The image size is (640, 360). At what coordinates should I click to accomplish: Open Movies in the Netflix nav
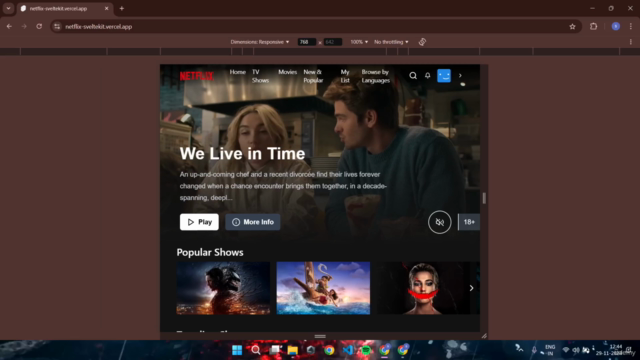(287, 72)
